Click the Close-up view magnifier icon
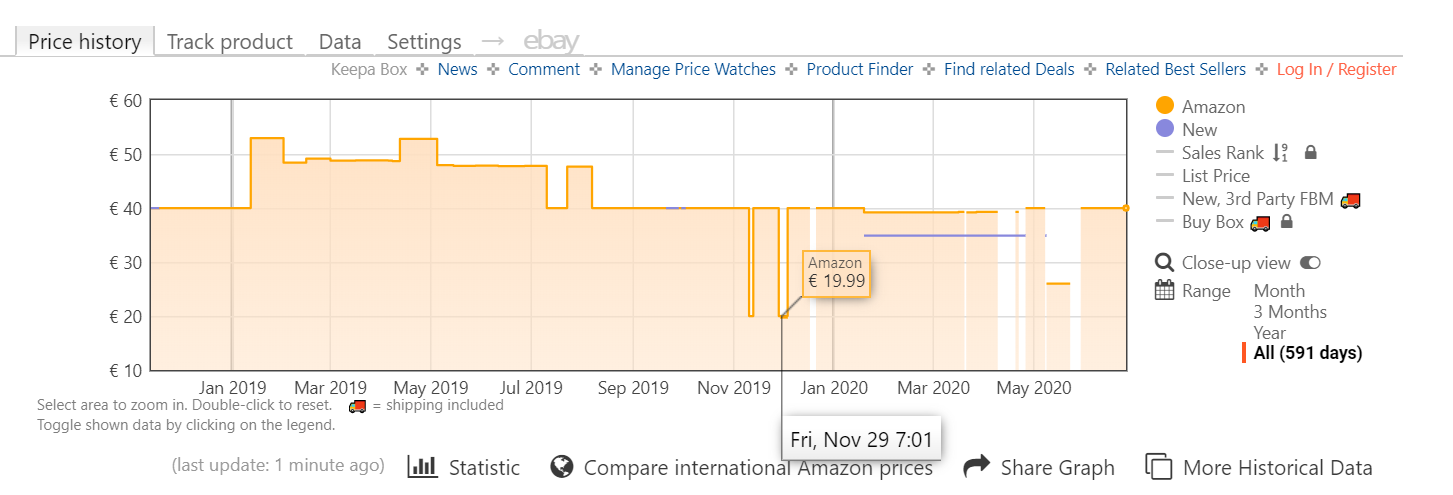The image size is (1453, 495). (x=1164, y=263)
